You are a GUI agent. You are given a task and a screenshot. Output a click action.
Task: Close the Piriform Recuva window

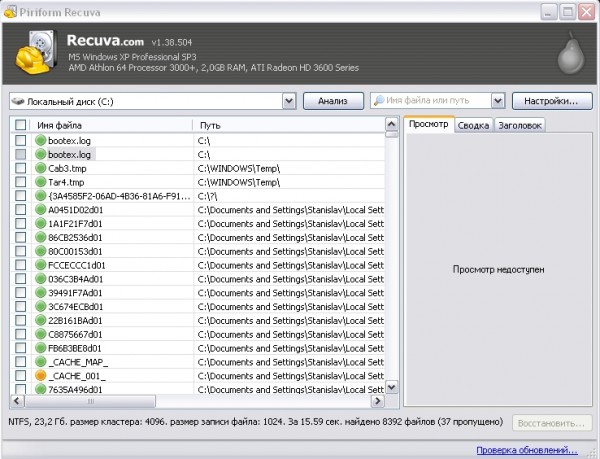click(x=586, y=12)
